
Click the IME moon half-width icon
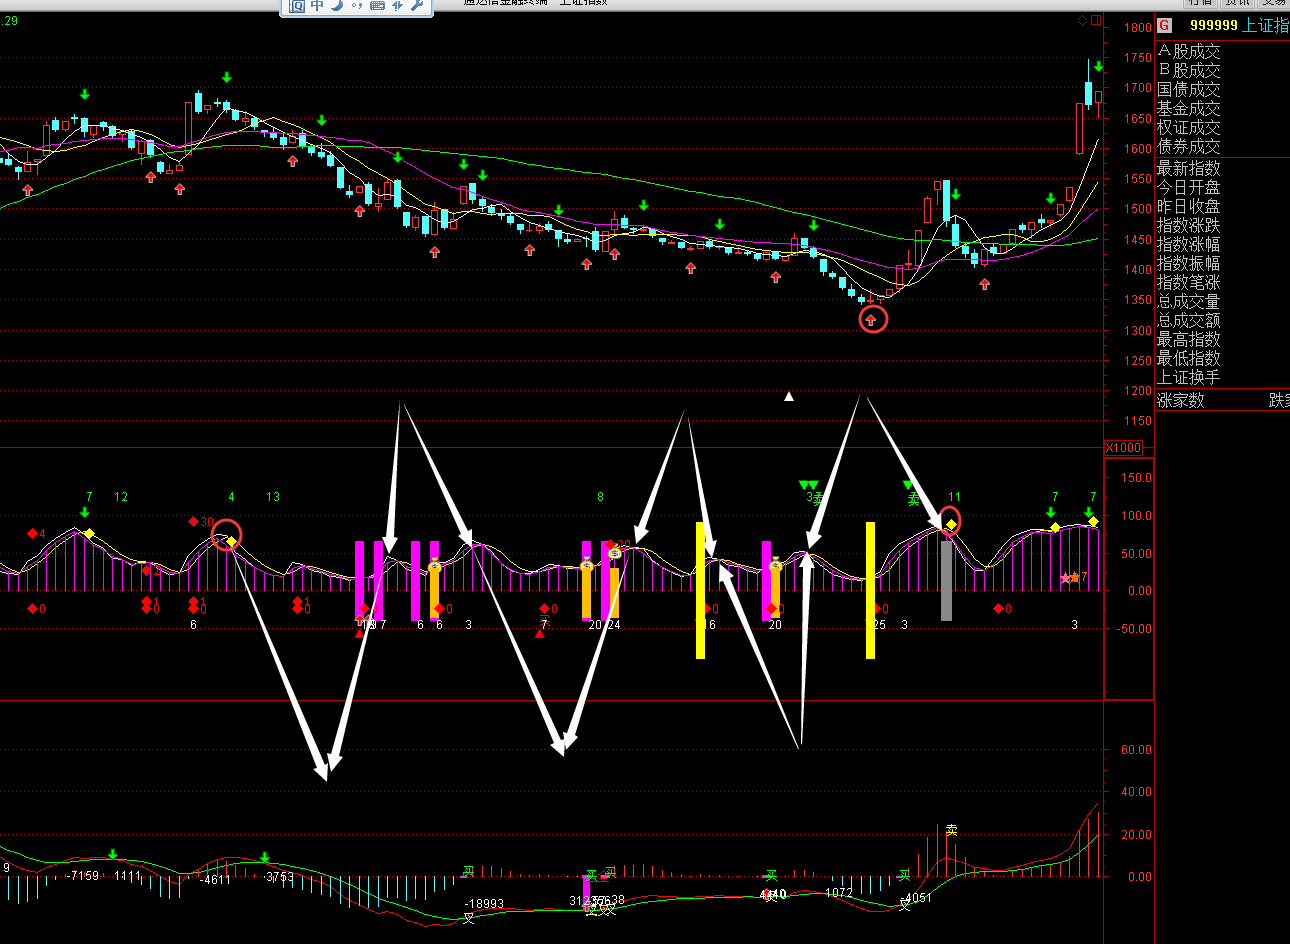click(337, 6)
